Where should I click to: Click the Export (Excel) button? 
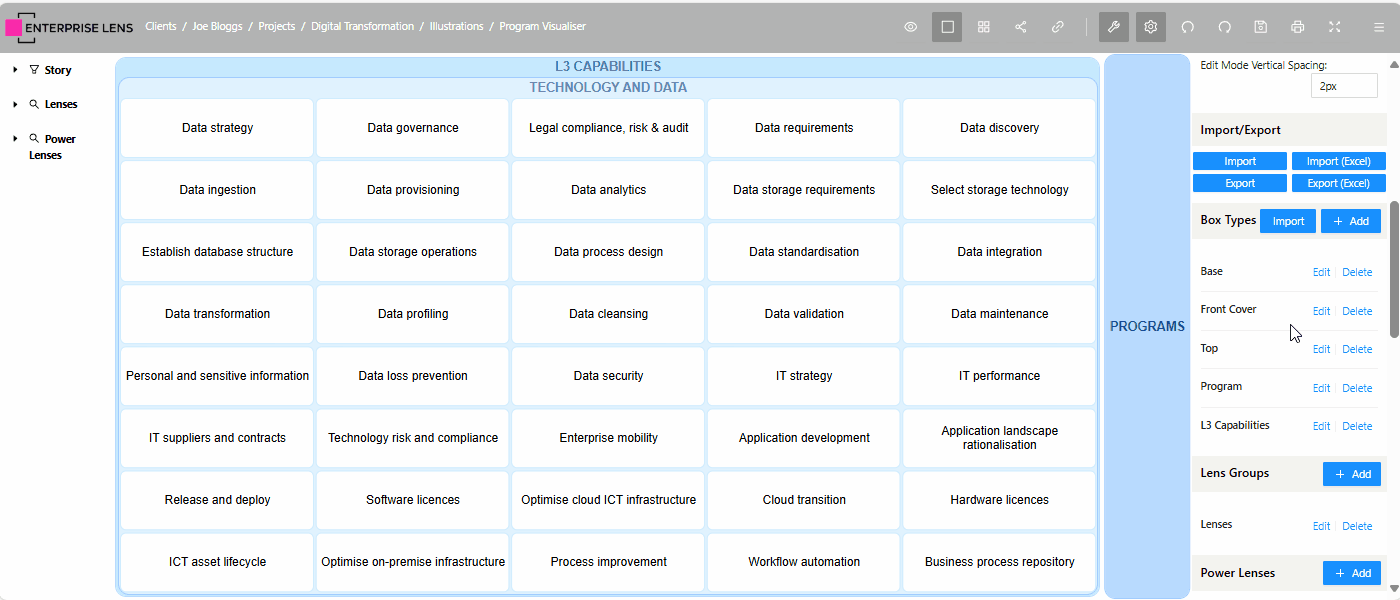click(x=1338, y=183)
